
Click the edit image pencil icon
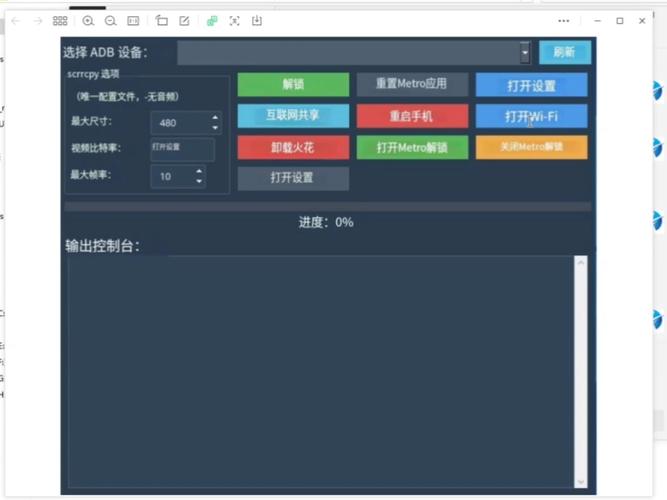pos(184,20)
